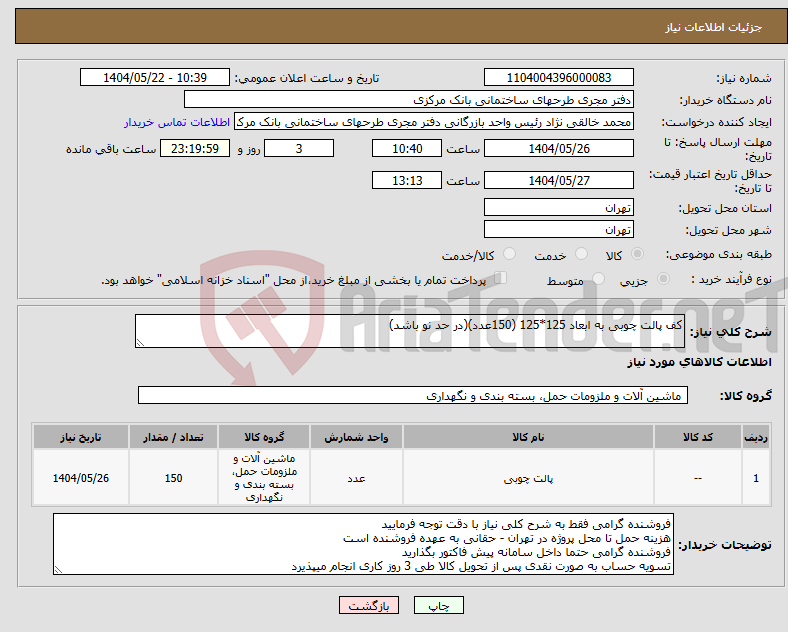Click the بازگشت (back) button
Screen dimensions: 788x632
369,605
